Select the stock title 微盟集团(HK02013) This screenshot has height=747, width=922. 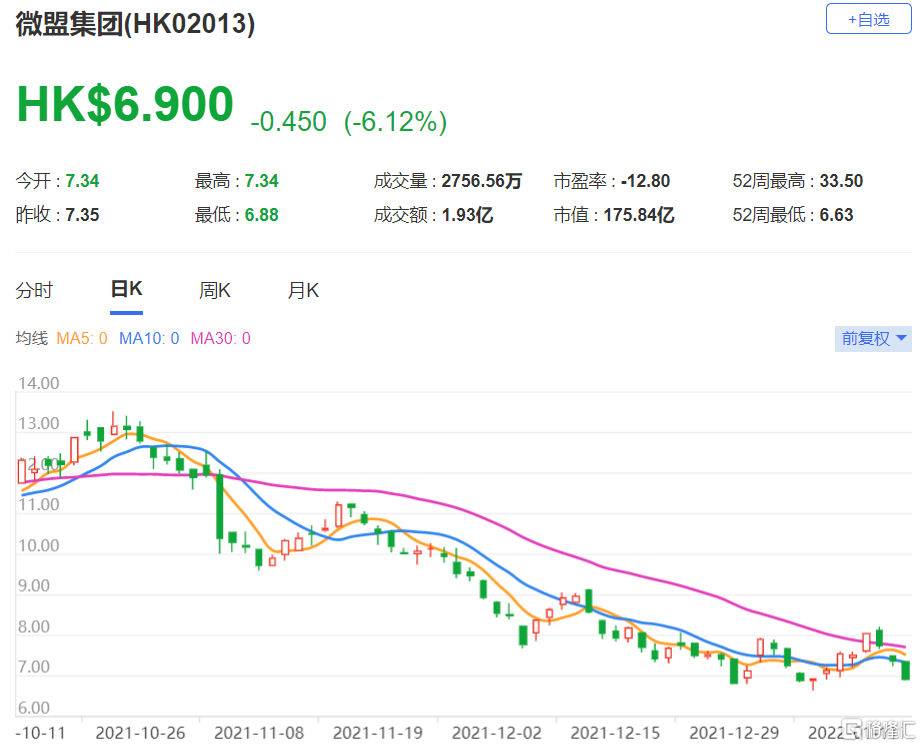(x=135, y=24)
